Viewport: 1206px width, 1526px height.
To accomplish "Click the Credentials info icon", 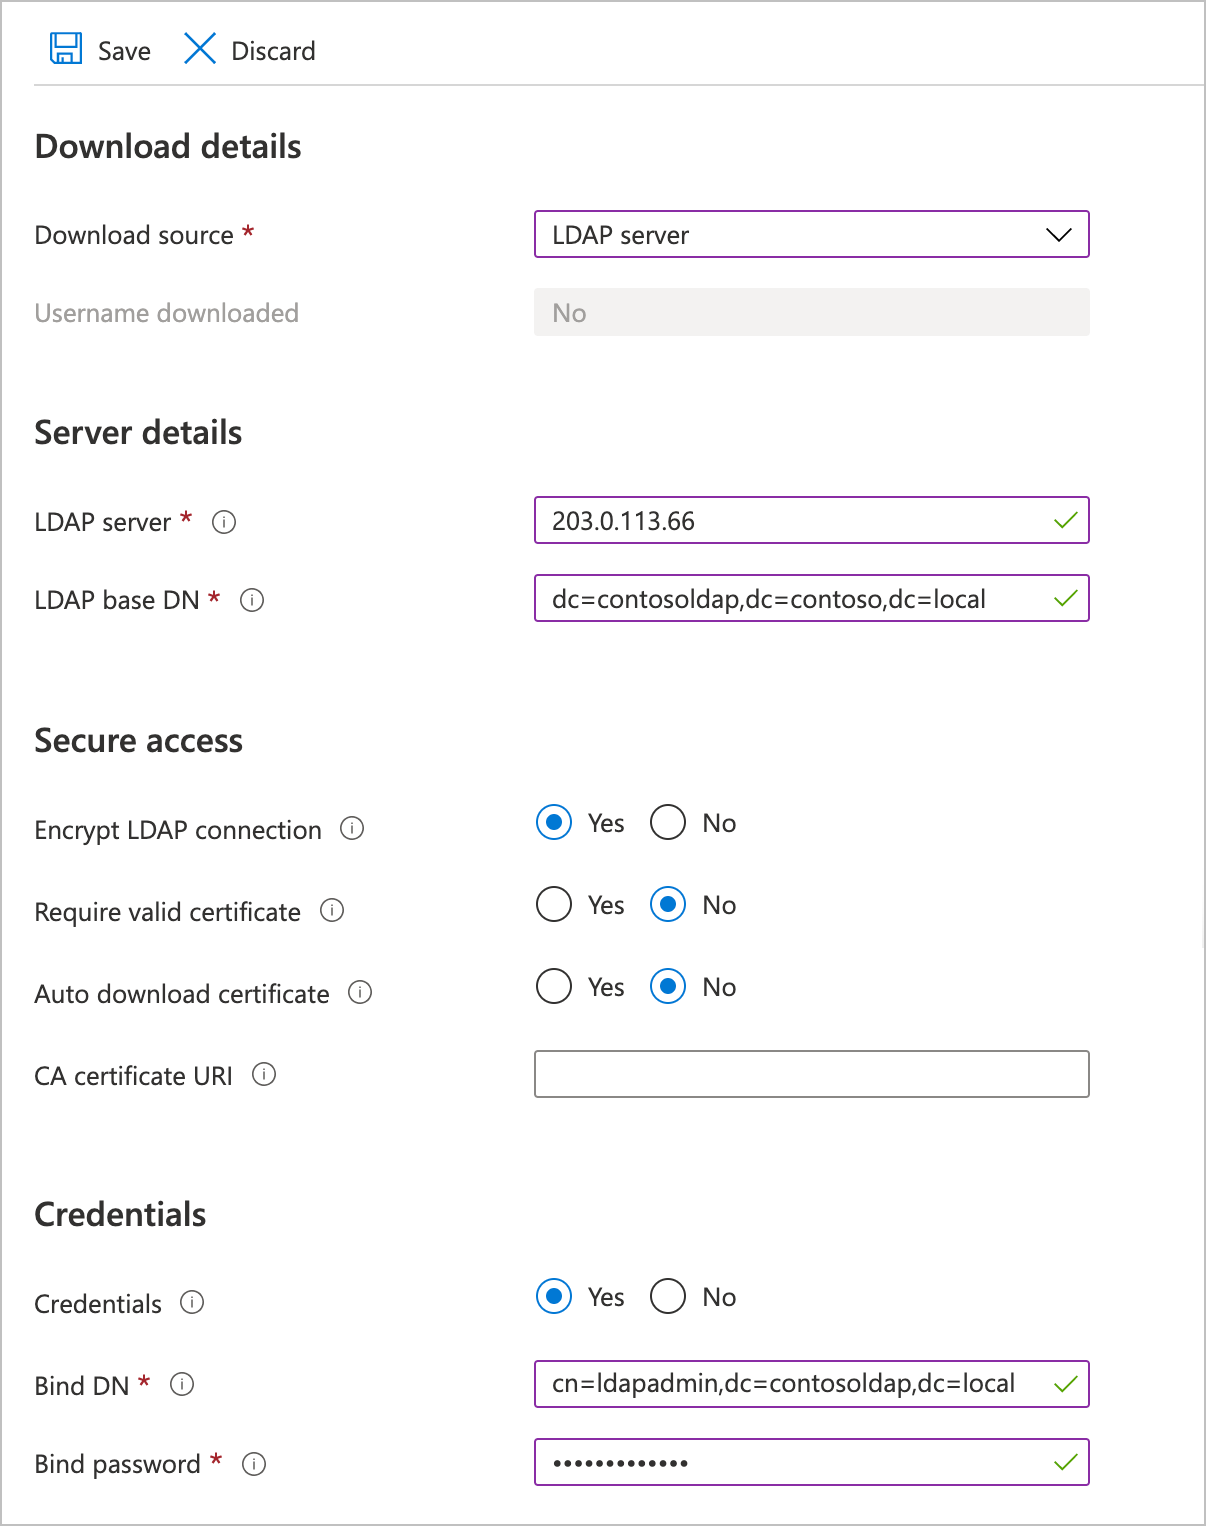I will (192, 1304).
